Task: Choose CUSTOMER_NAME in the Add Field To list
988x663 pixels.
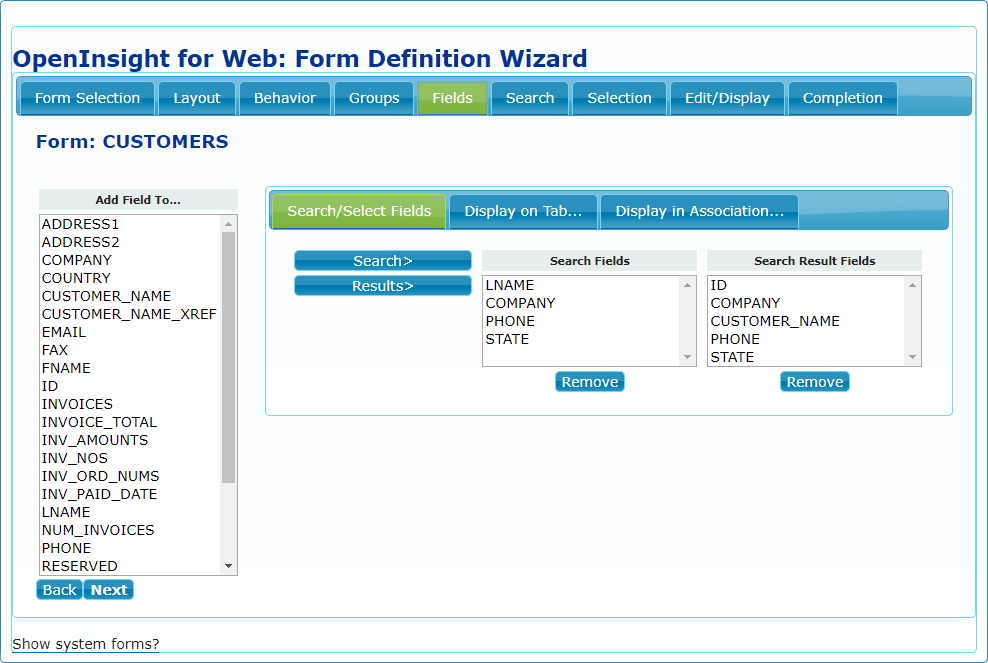Action: (130, 296)
